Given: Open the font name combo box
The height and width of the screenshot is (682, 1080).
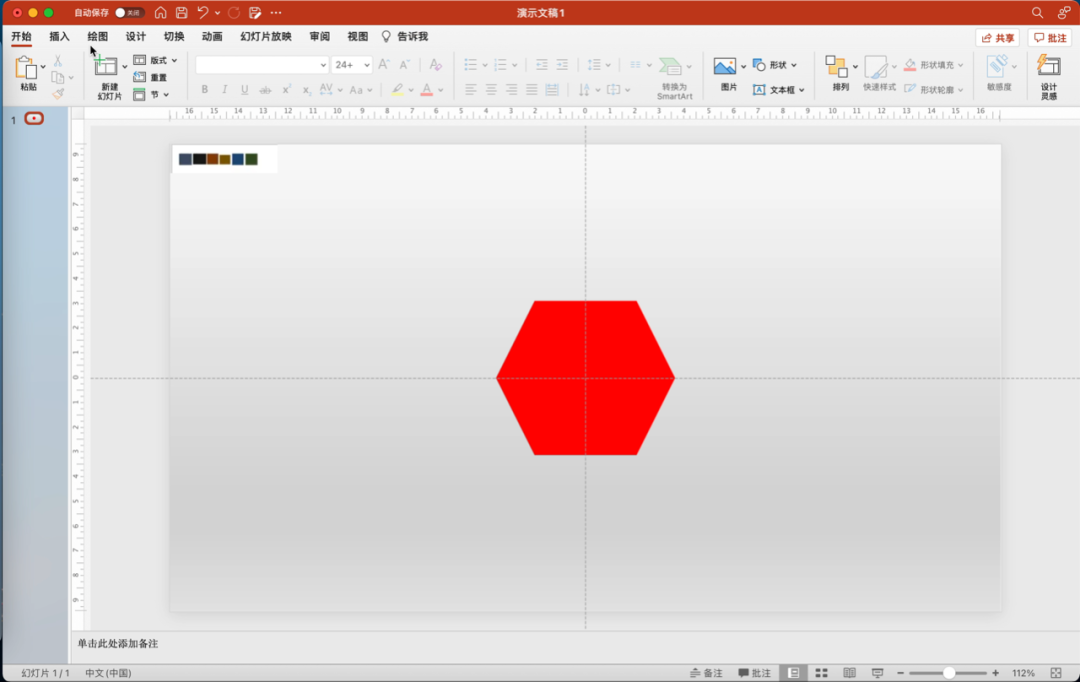Looking at the screenshot, I should tap(262, 65).
